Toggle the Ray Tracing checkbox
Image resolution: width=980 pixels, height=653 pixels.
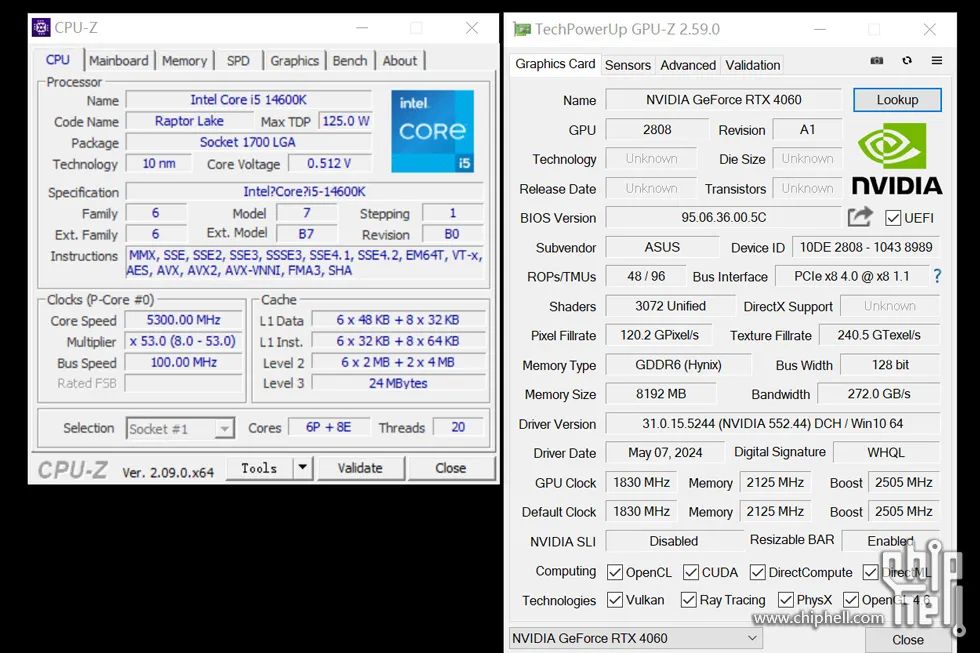(689, 600)
